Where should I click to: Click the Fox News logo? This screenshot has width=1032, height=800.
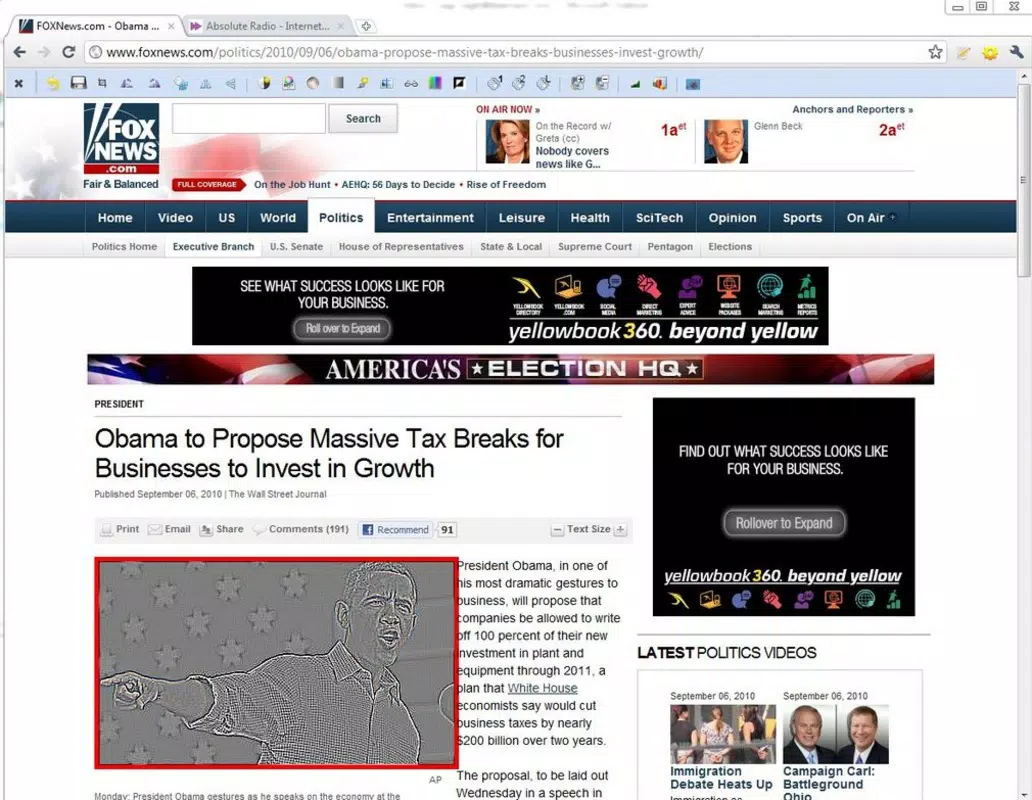[x=122, y=139]
